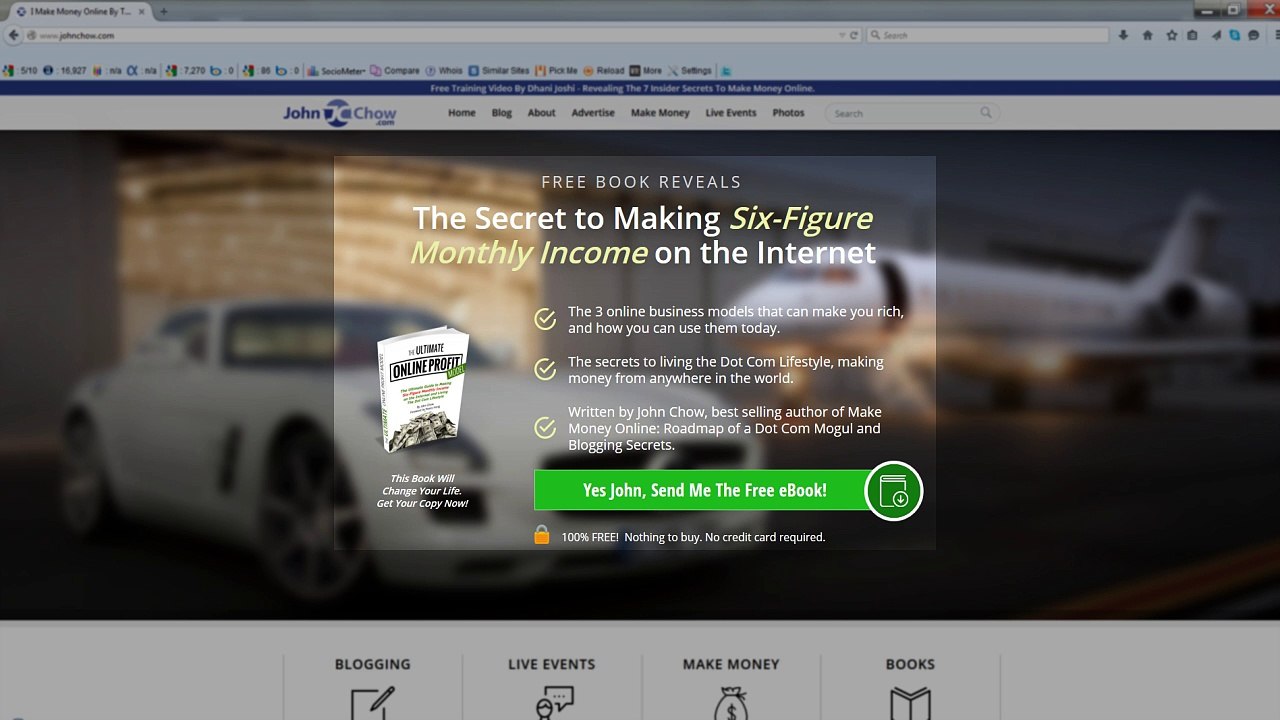Screen dimensions: 1280x720
Task: Reload page using address bar refresh icon
Action: [x=854, y=35]
